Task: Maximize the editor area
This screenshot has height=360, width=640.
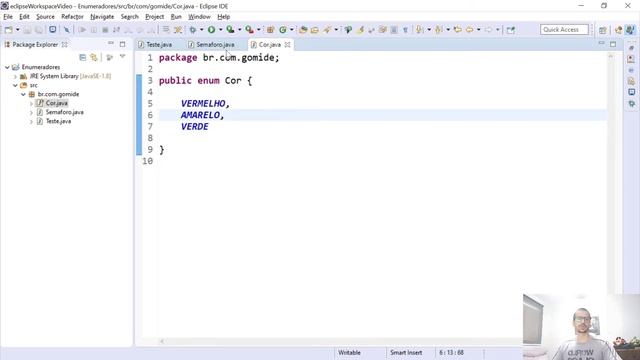Action: coord(613,44)
